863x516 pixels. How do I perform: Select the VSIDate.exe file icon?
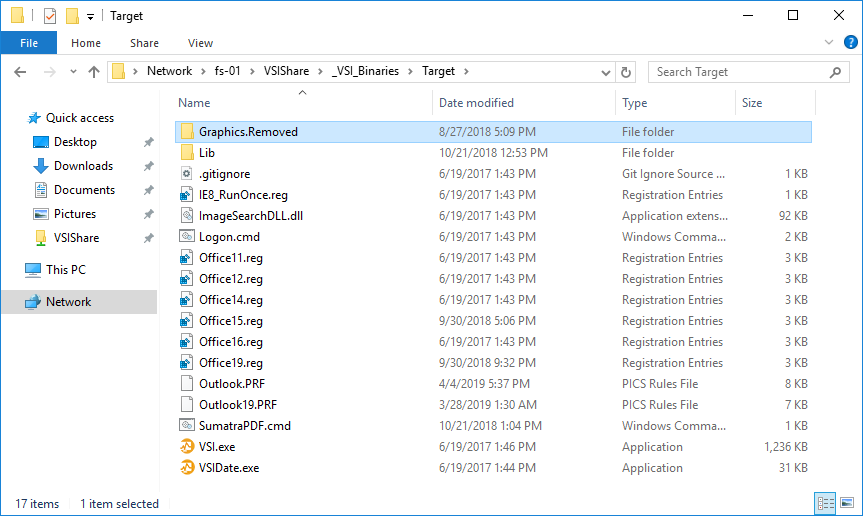coord(187,468)
